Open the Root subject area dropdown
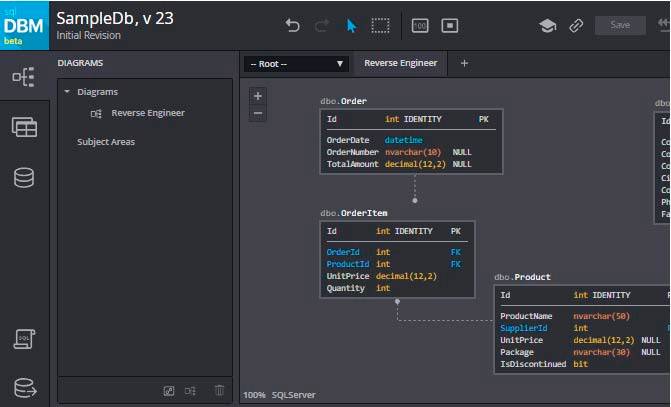The image size is (671, 407). 297,64
